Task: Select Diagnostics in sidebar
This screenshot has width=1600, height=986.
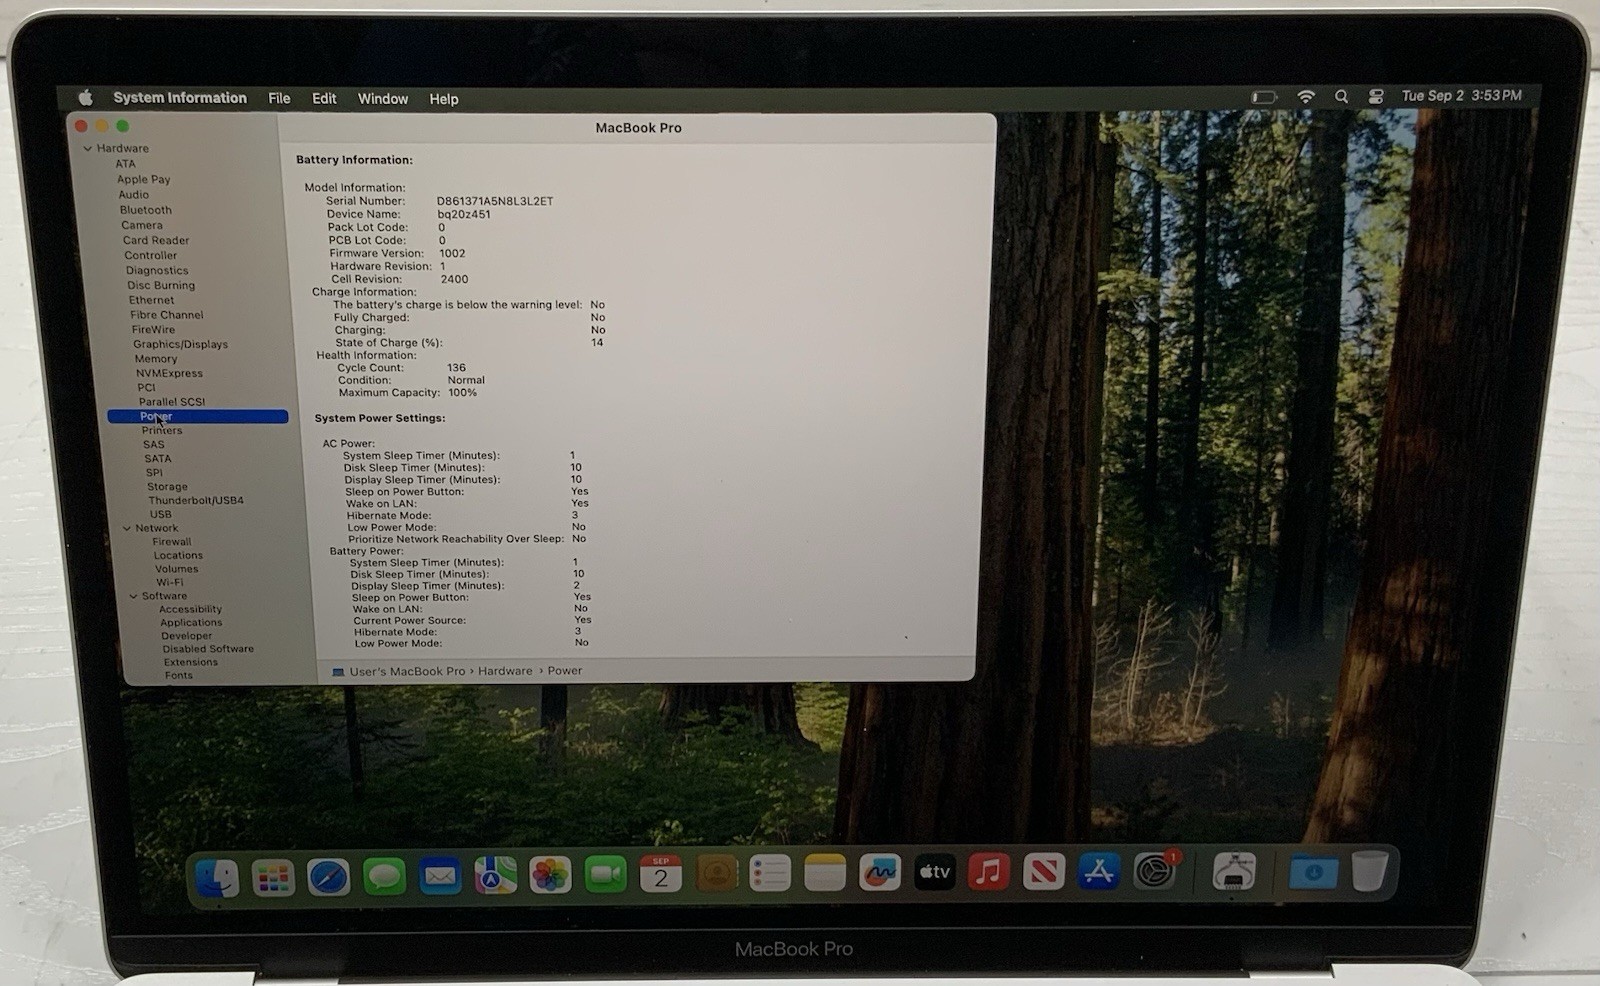Action: 157,270
